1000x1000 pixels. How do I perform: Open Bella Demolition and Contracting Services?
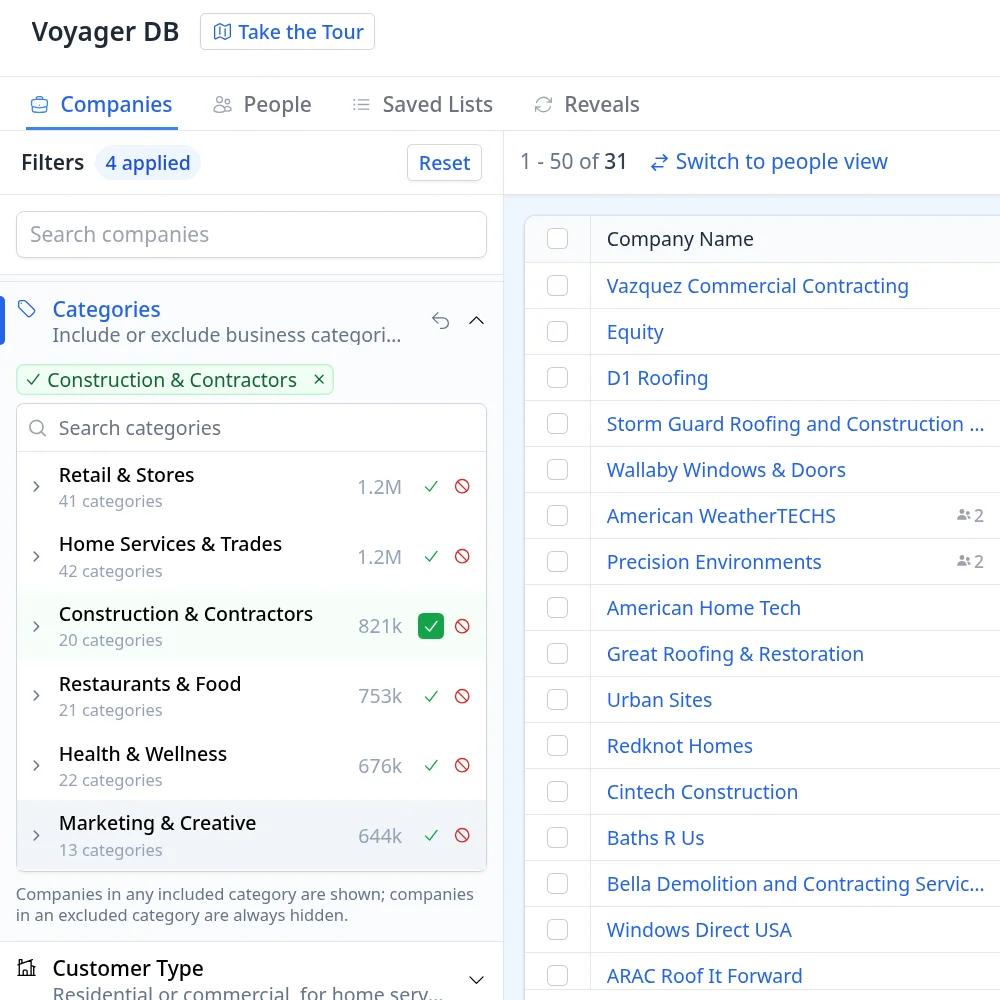[795, 884]
